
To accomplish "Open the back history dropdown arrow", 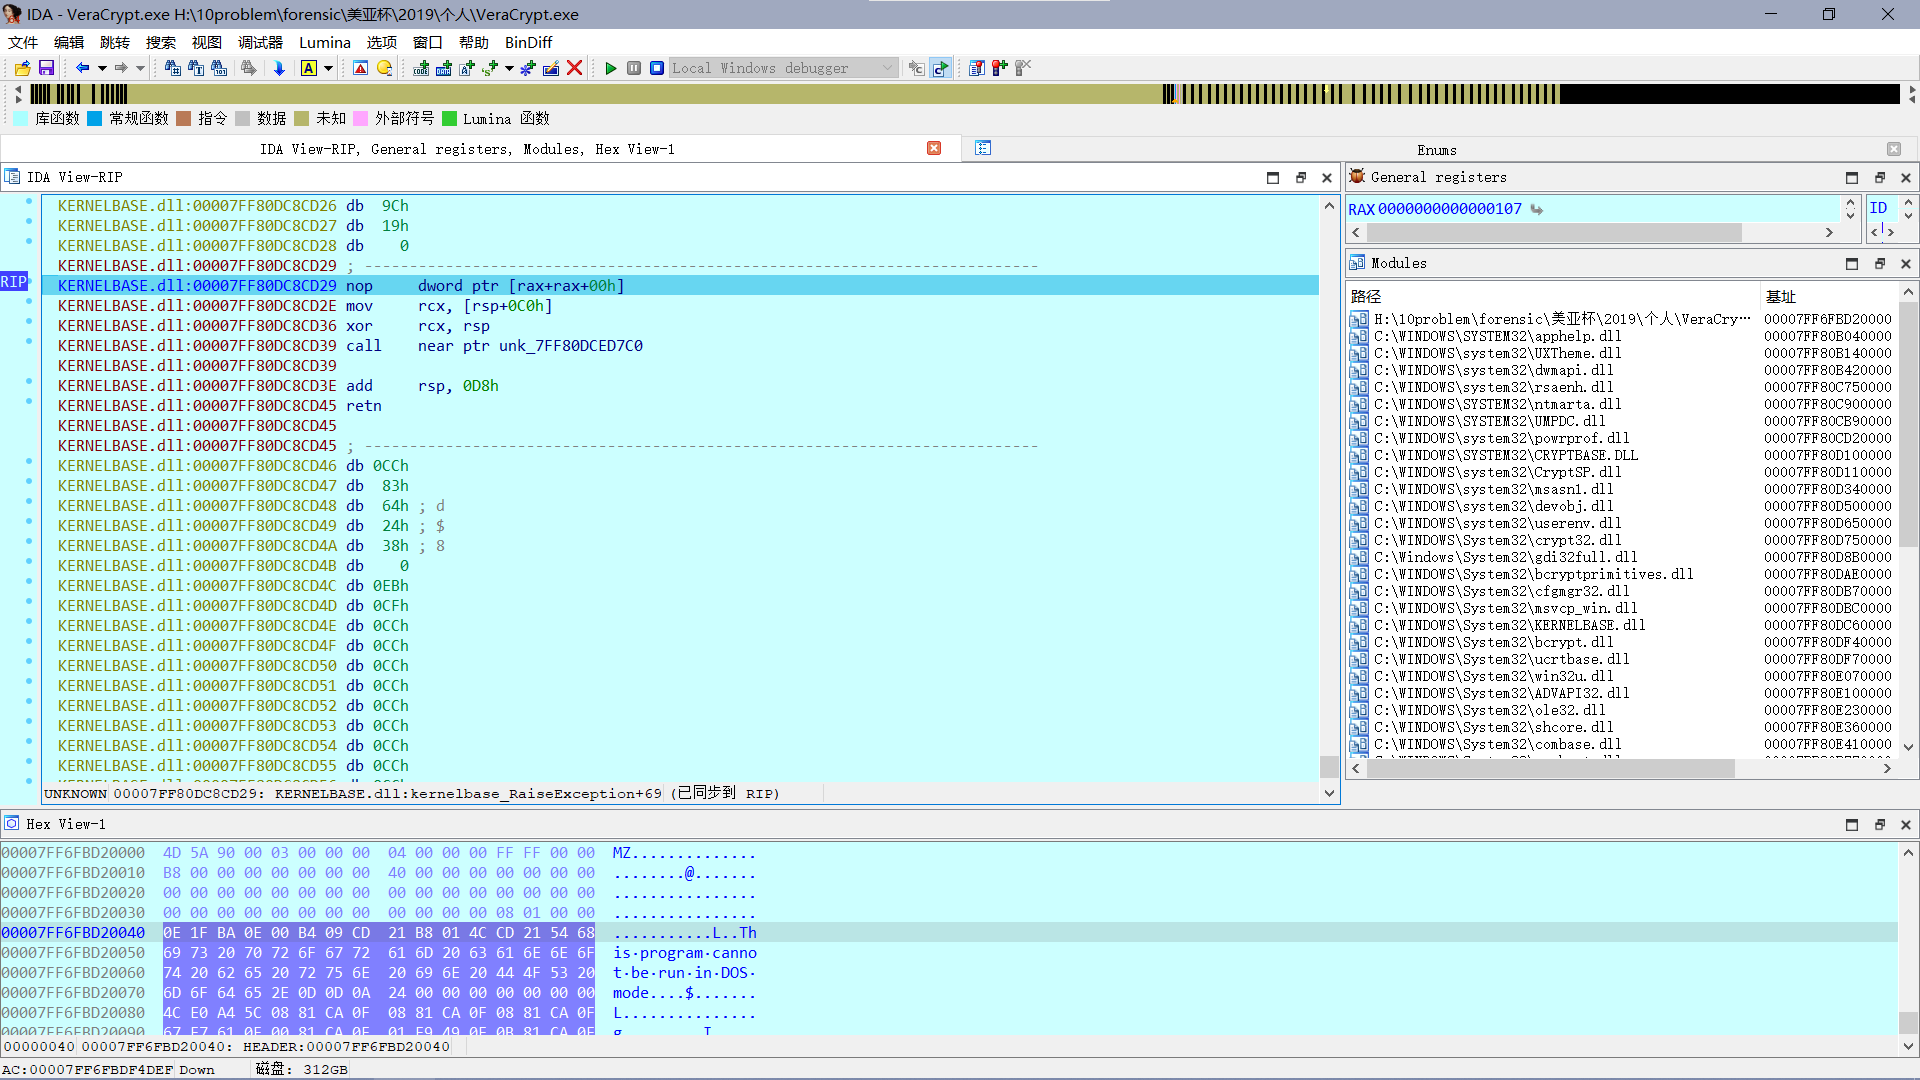I will [102, 68].
